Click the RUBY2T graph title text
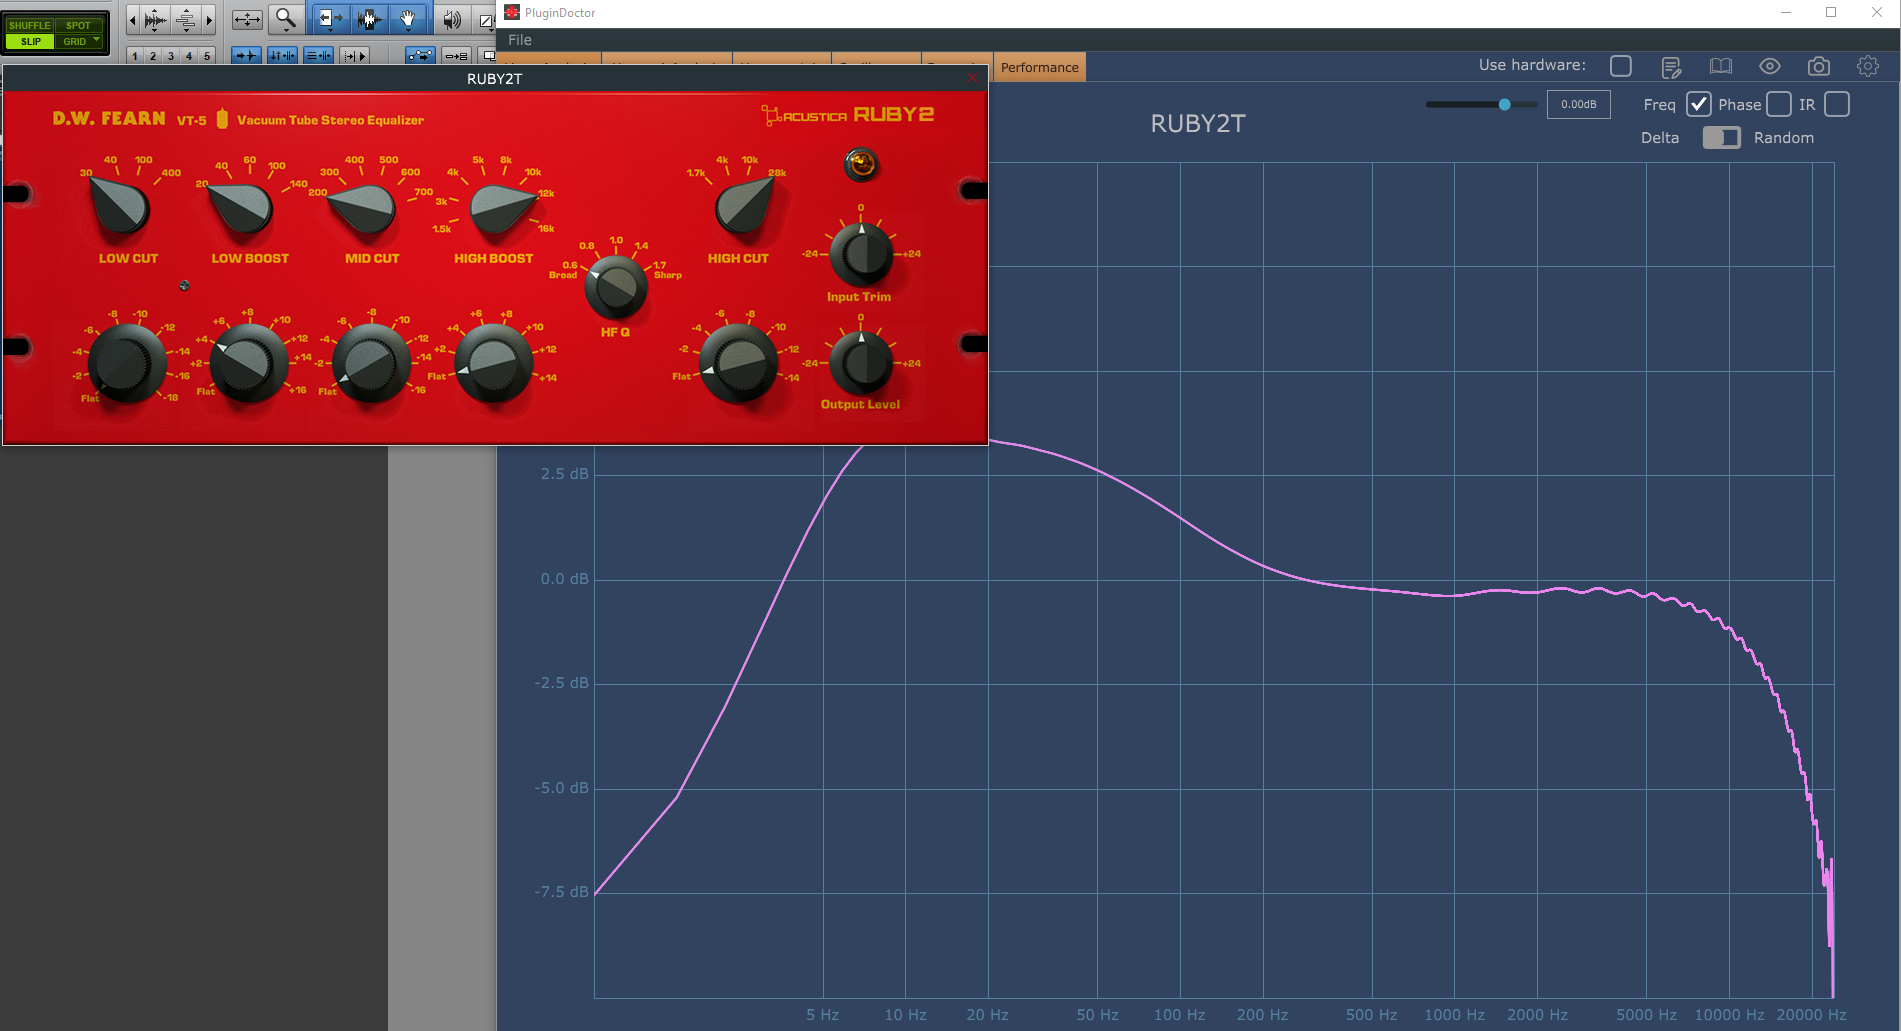Screen dimensions: 1901x1031 (x=1197, y=124)
